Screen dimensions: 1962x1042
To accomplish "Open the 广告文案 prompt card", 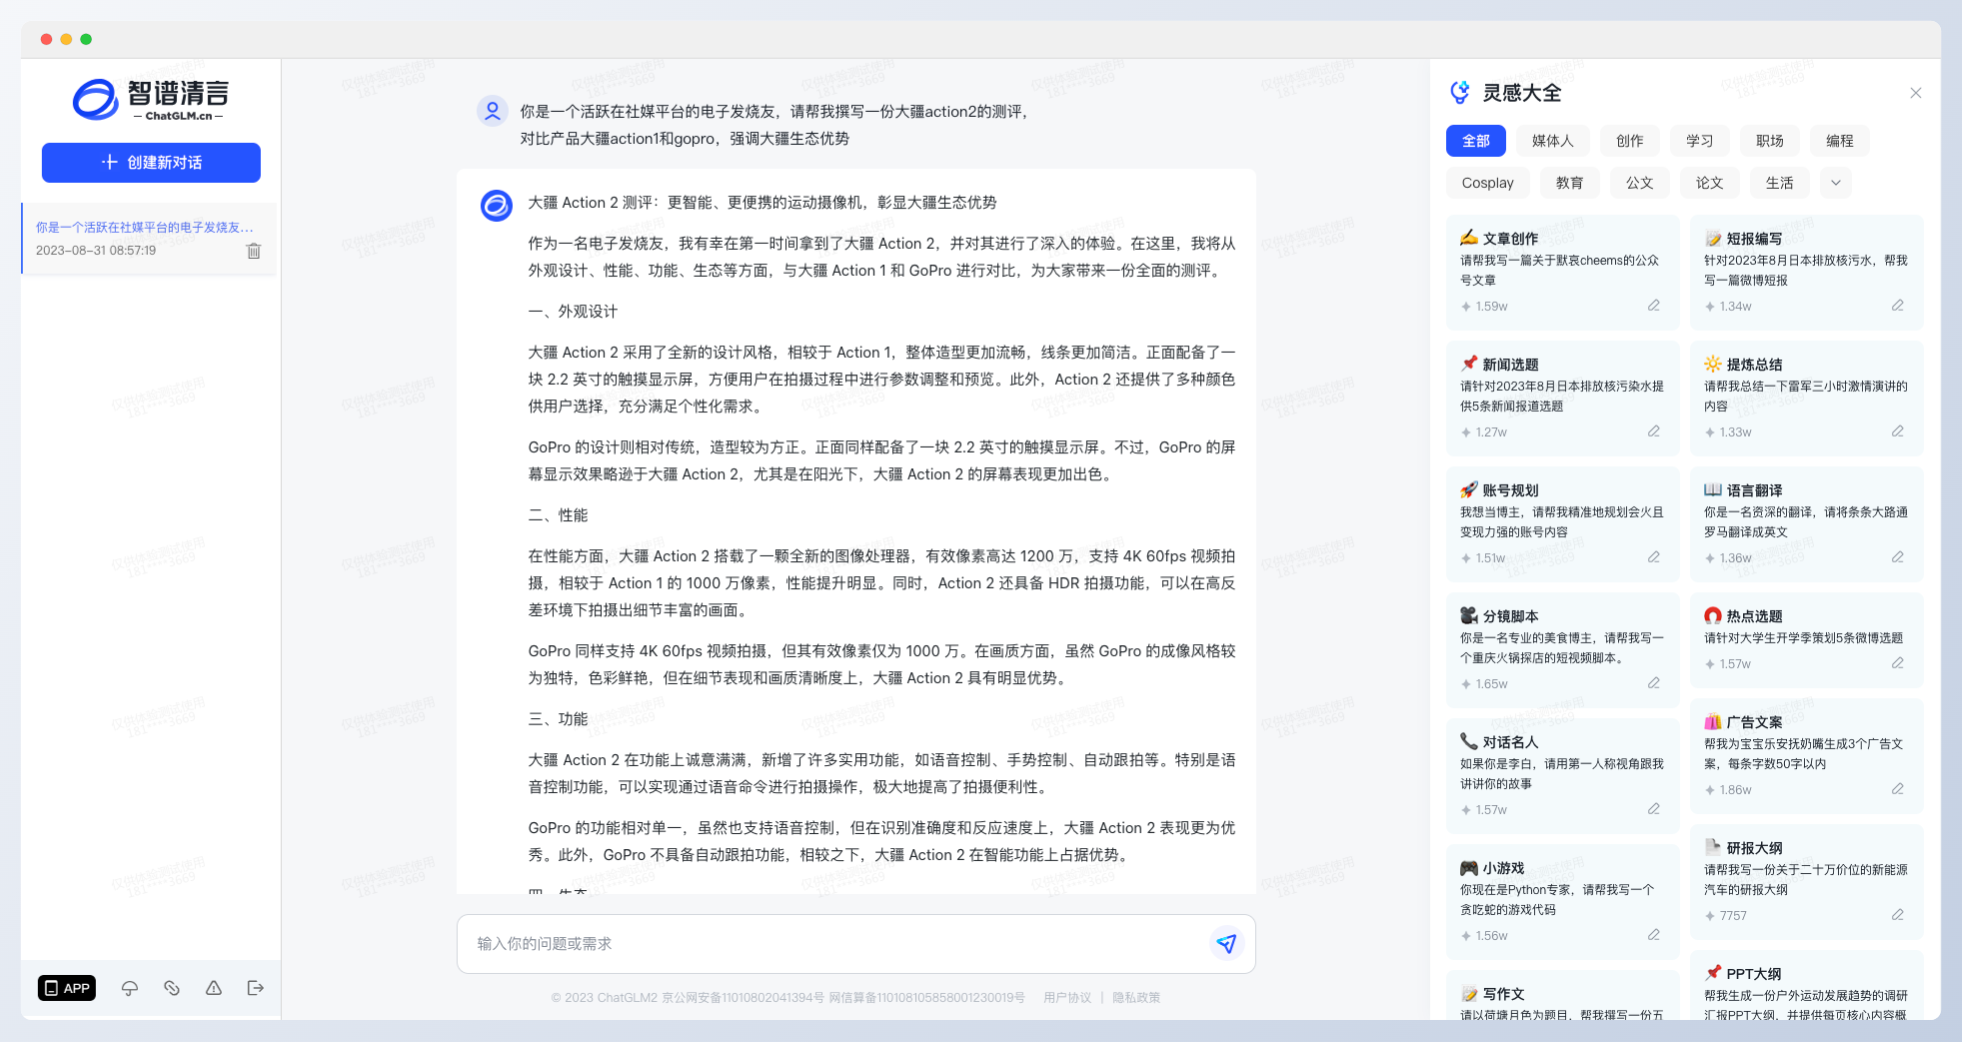I will 1807,756.
